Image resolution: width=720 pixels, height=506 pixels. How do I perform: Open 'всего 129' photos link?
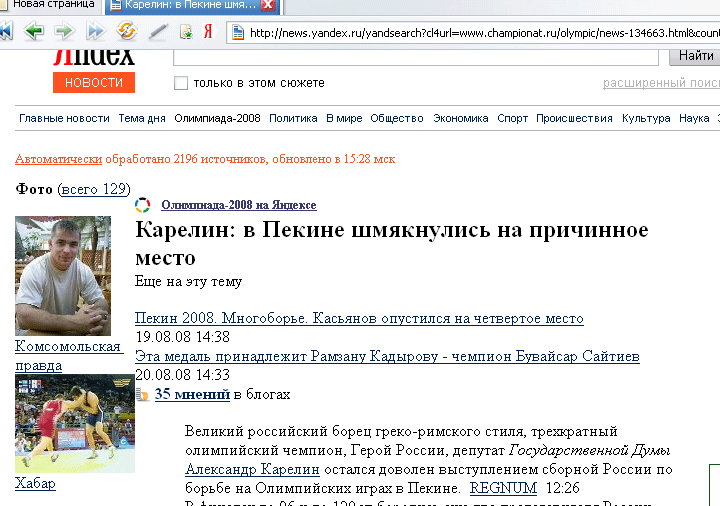pos(94,189)
